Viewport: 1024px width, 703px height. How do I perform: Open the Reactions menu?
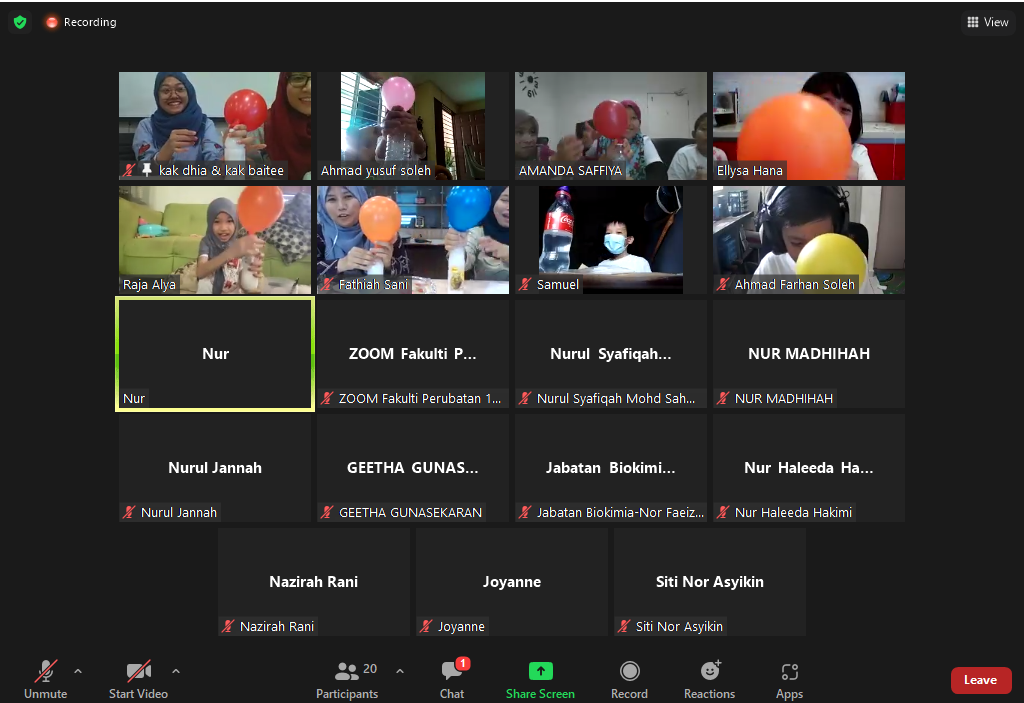709,671
